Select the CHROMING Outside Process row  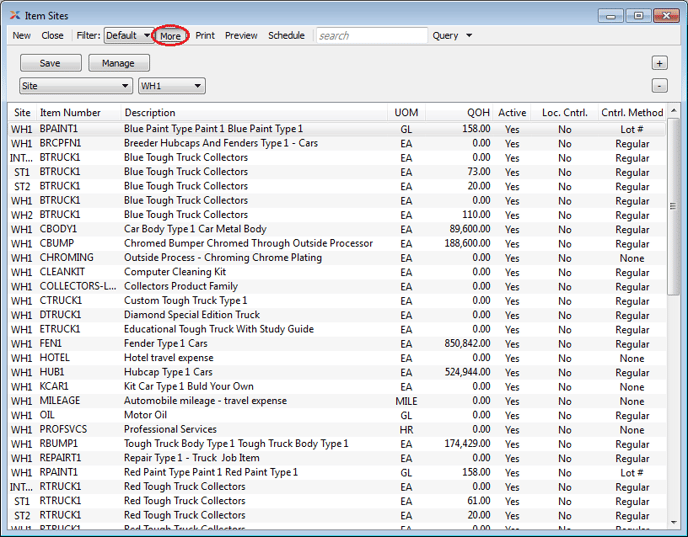click(200, 258)
